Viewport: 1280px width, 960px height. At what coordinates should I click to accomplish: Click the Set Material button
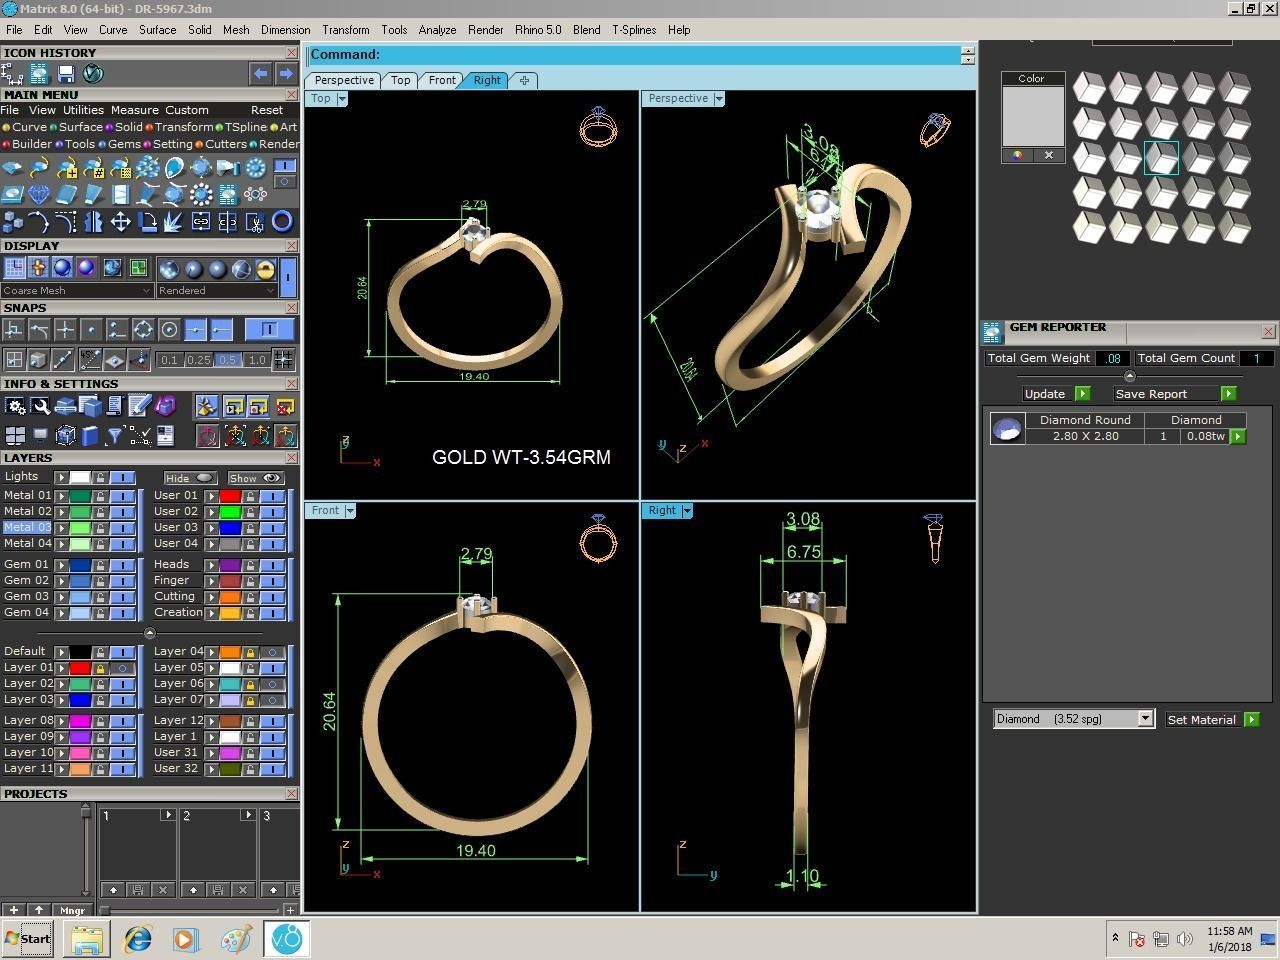[1212, 720]
